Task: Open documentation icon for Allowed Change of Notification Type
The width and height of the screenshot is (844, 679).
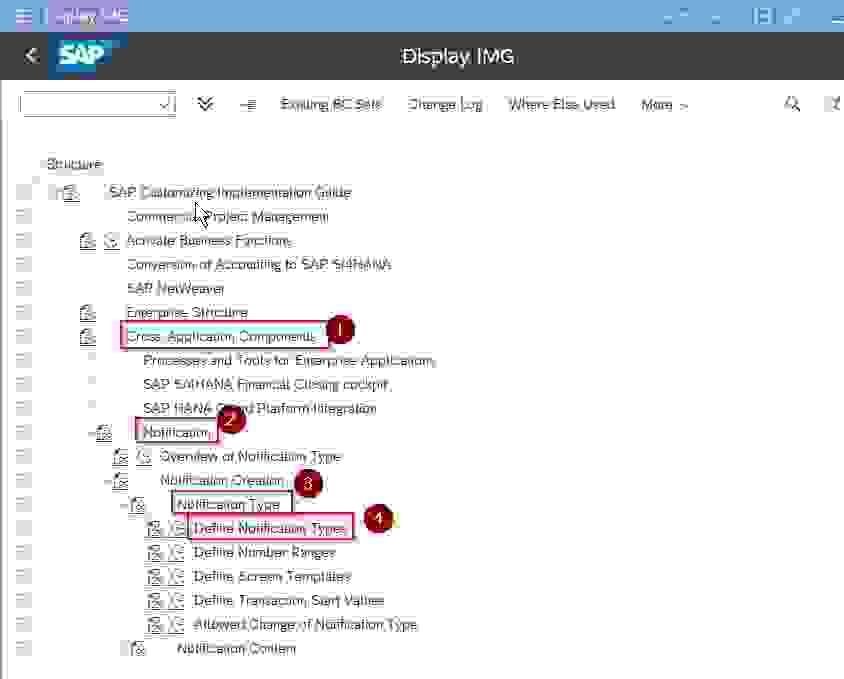Action: tap(155, 625)
